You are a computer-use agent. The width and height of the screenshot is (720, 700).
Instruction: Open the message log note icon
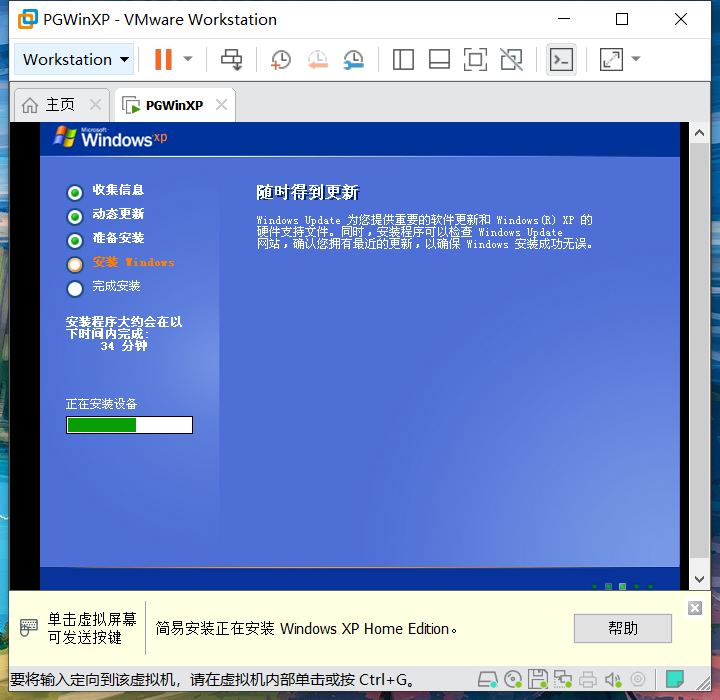tap(675, 679)
